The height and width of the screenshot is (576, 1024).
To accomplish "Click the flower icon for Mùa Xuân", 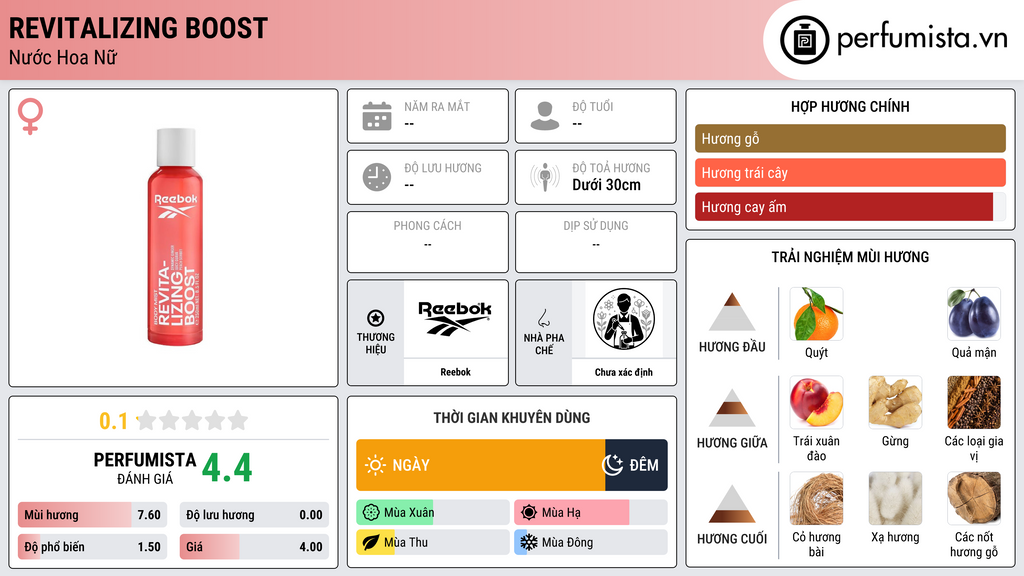I will (x=371, y=513).
